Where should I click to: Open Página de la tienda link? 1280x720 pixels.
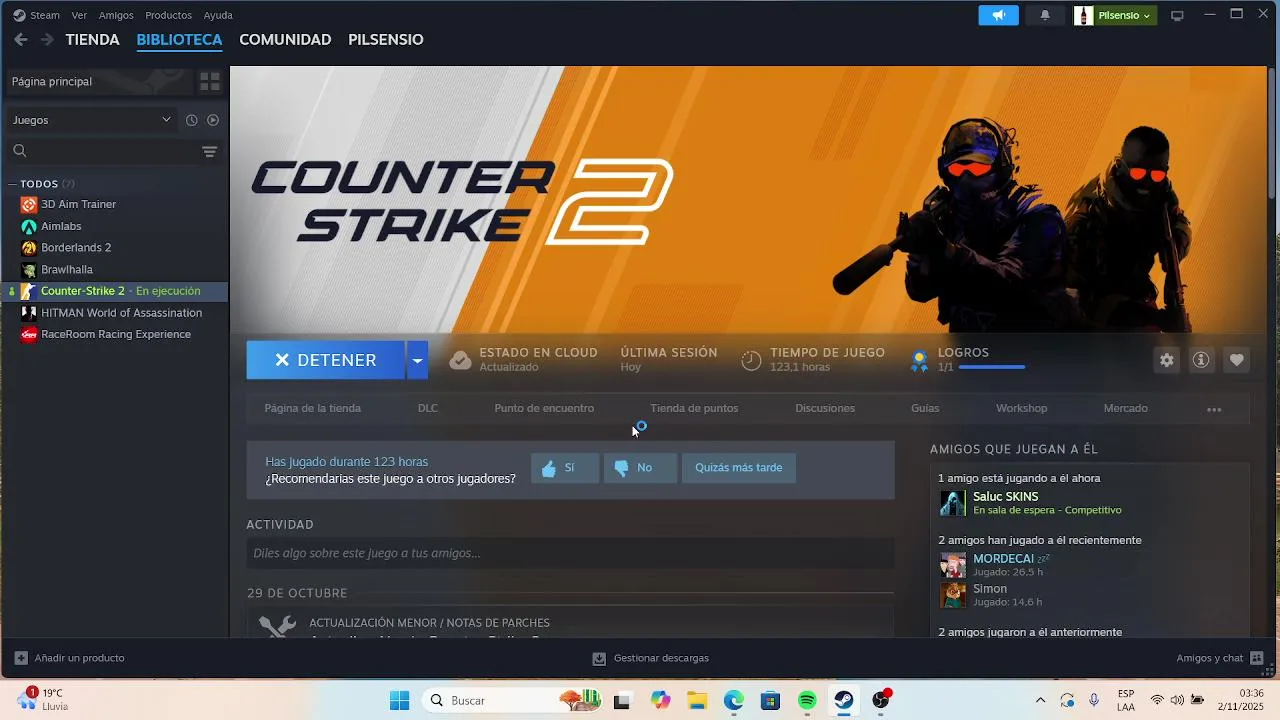pyautogui.click(x=312, y=408)
